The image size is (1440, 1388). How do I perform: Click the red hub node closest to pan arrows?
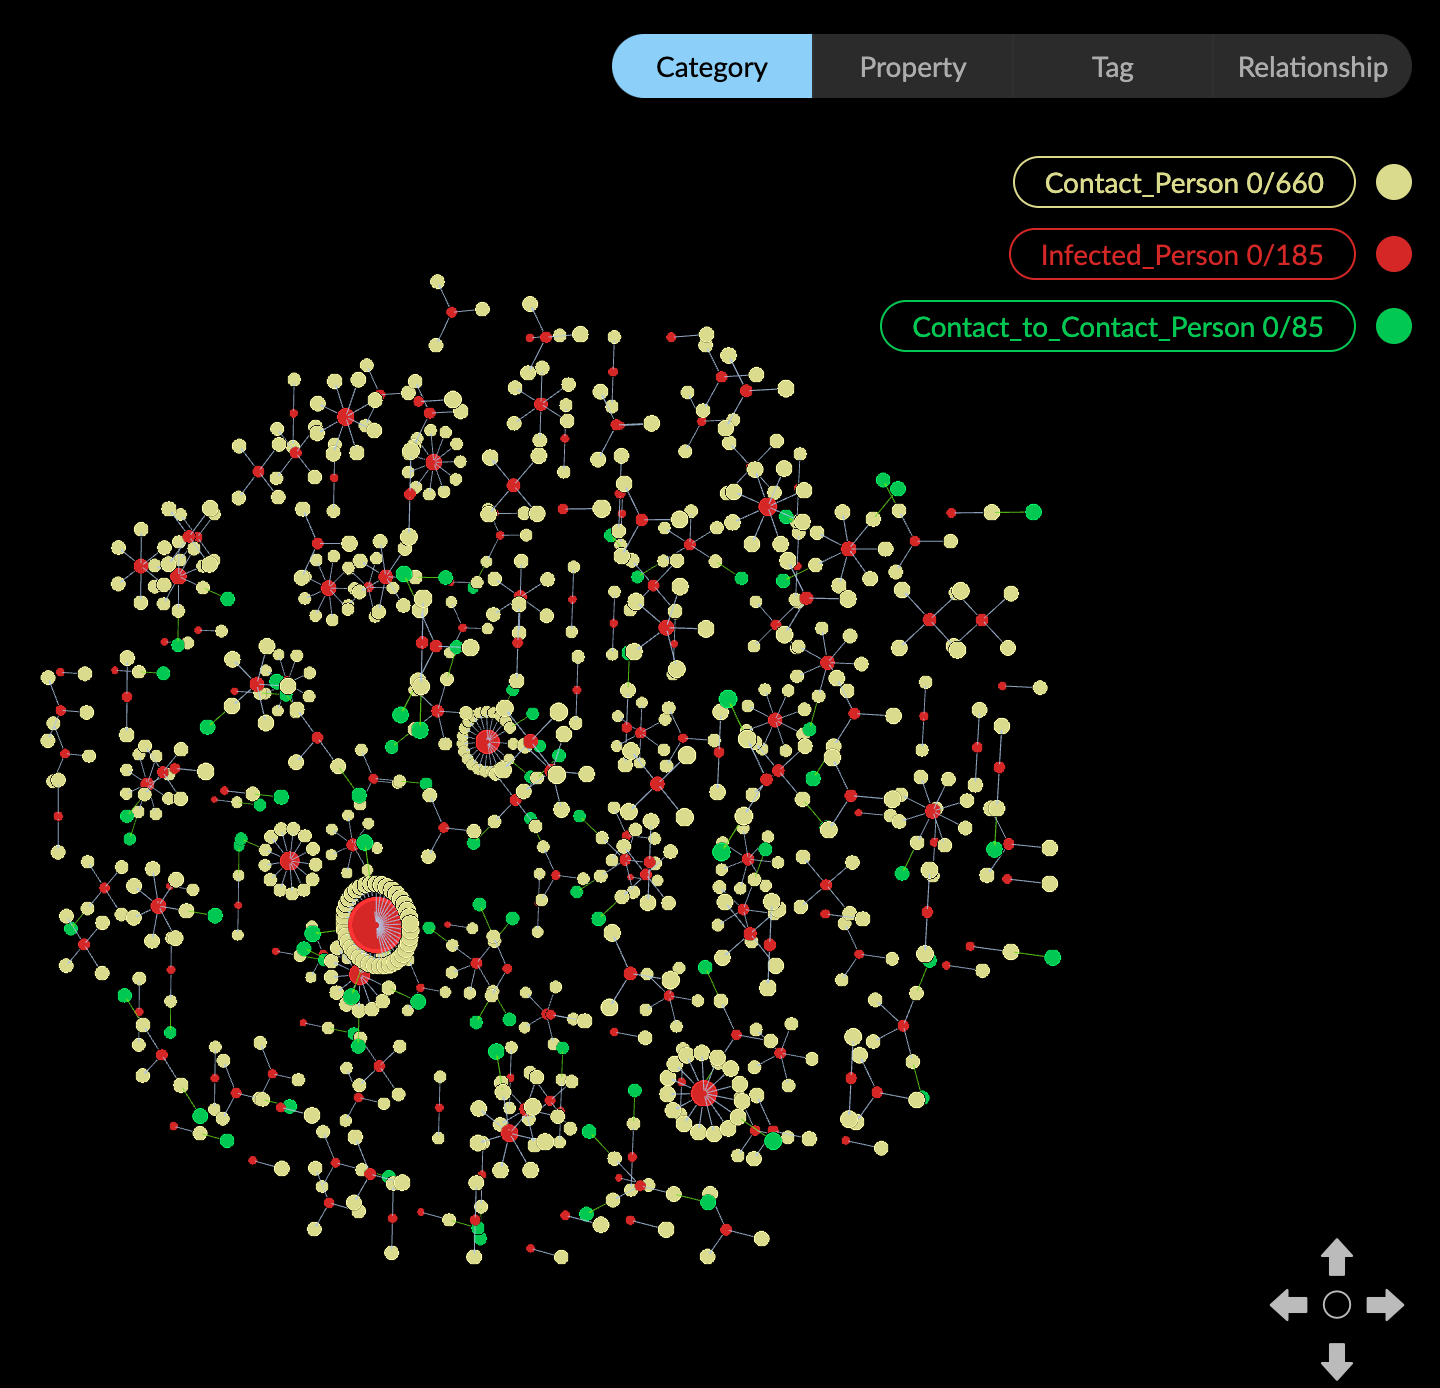point(704,1093)
